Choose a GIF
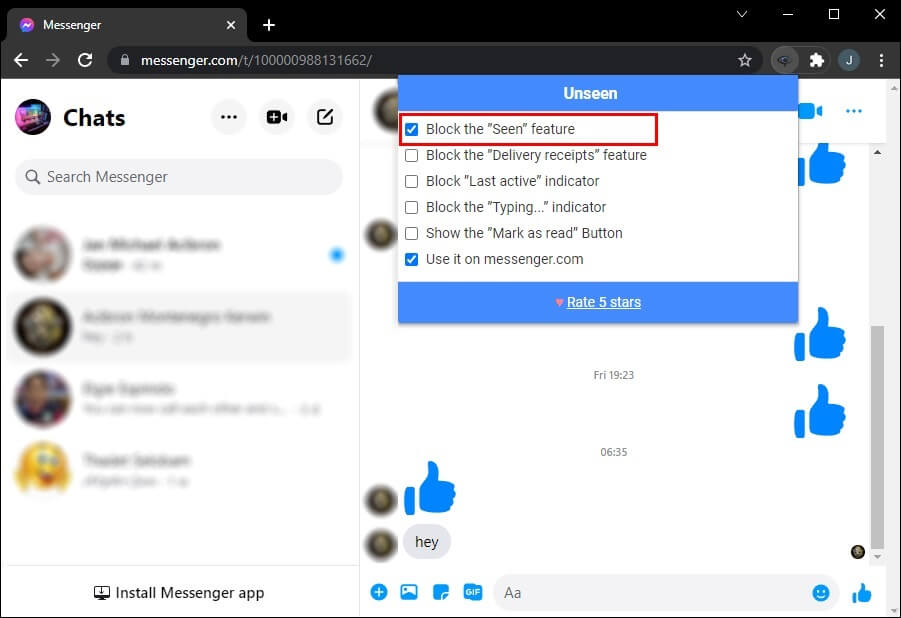The height and width of the screenshot is (618, 901). click(x=472, y=592)
